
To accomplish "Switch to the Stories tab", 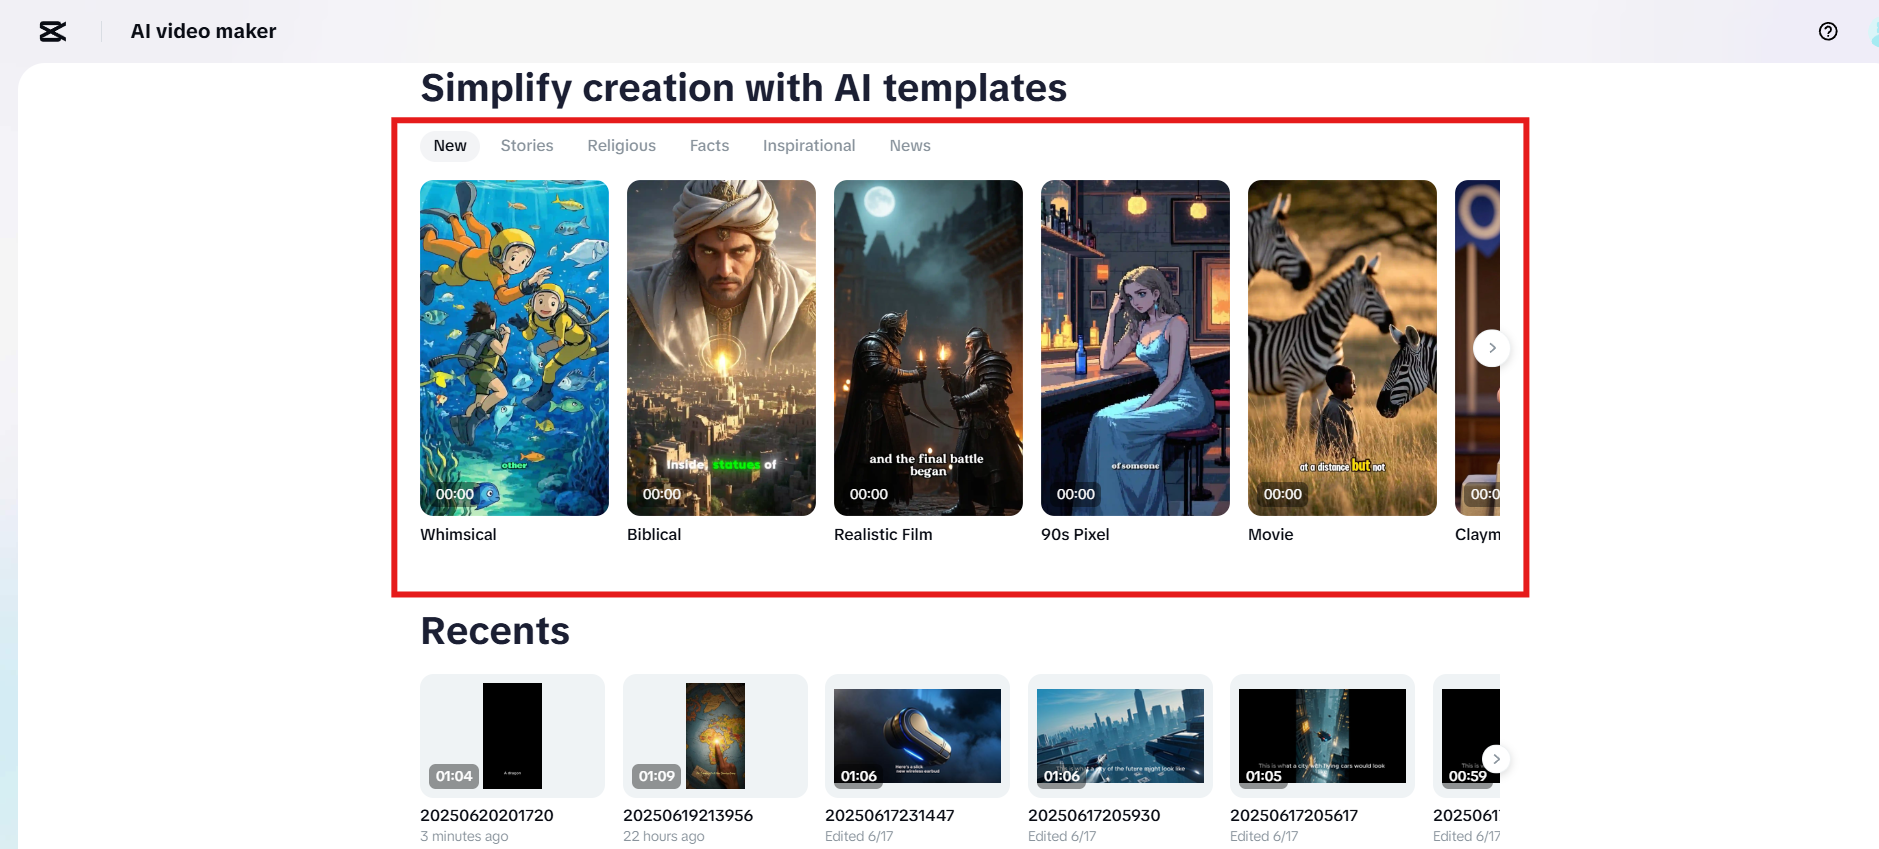I will (x=527, y=146).
